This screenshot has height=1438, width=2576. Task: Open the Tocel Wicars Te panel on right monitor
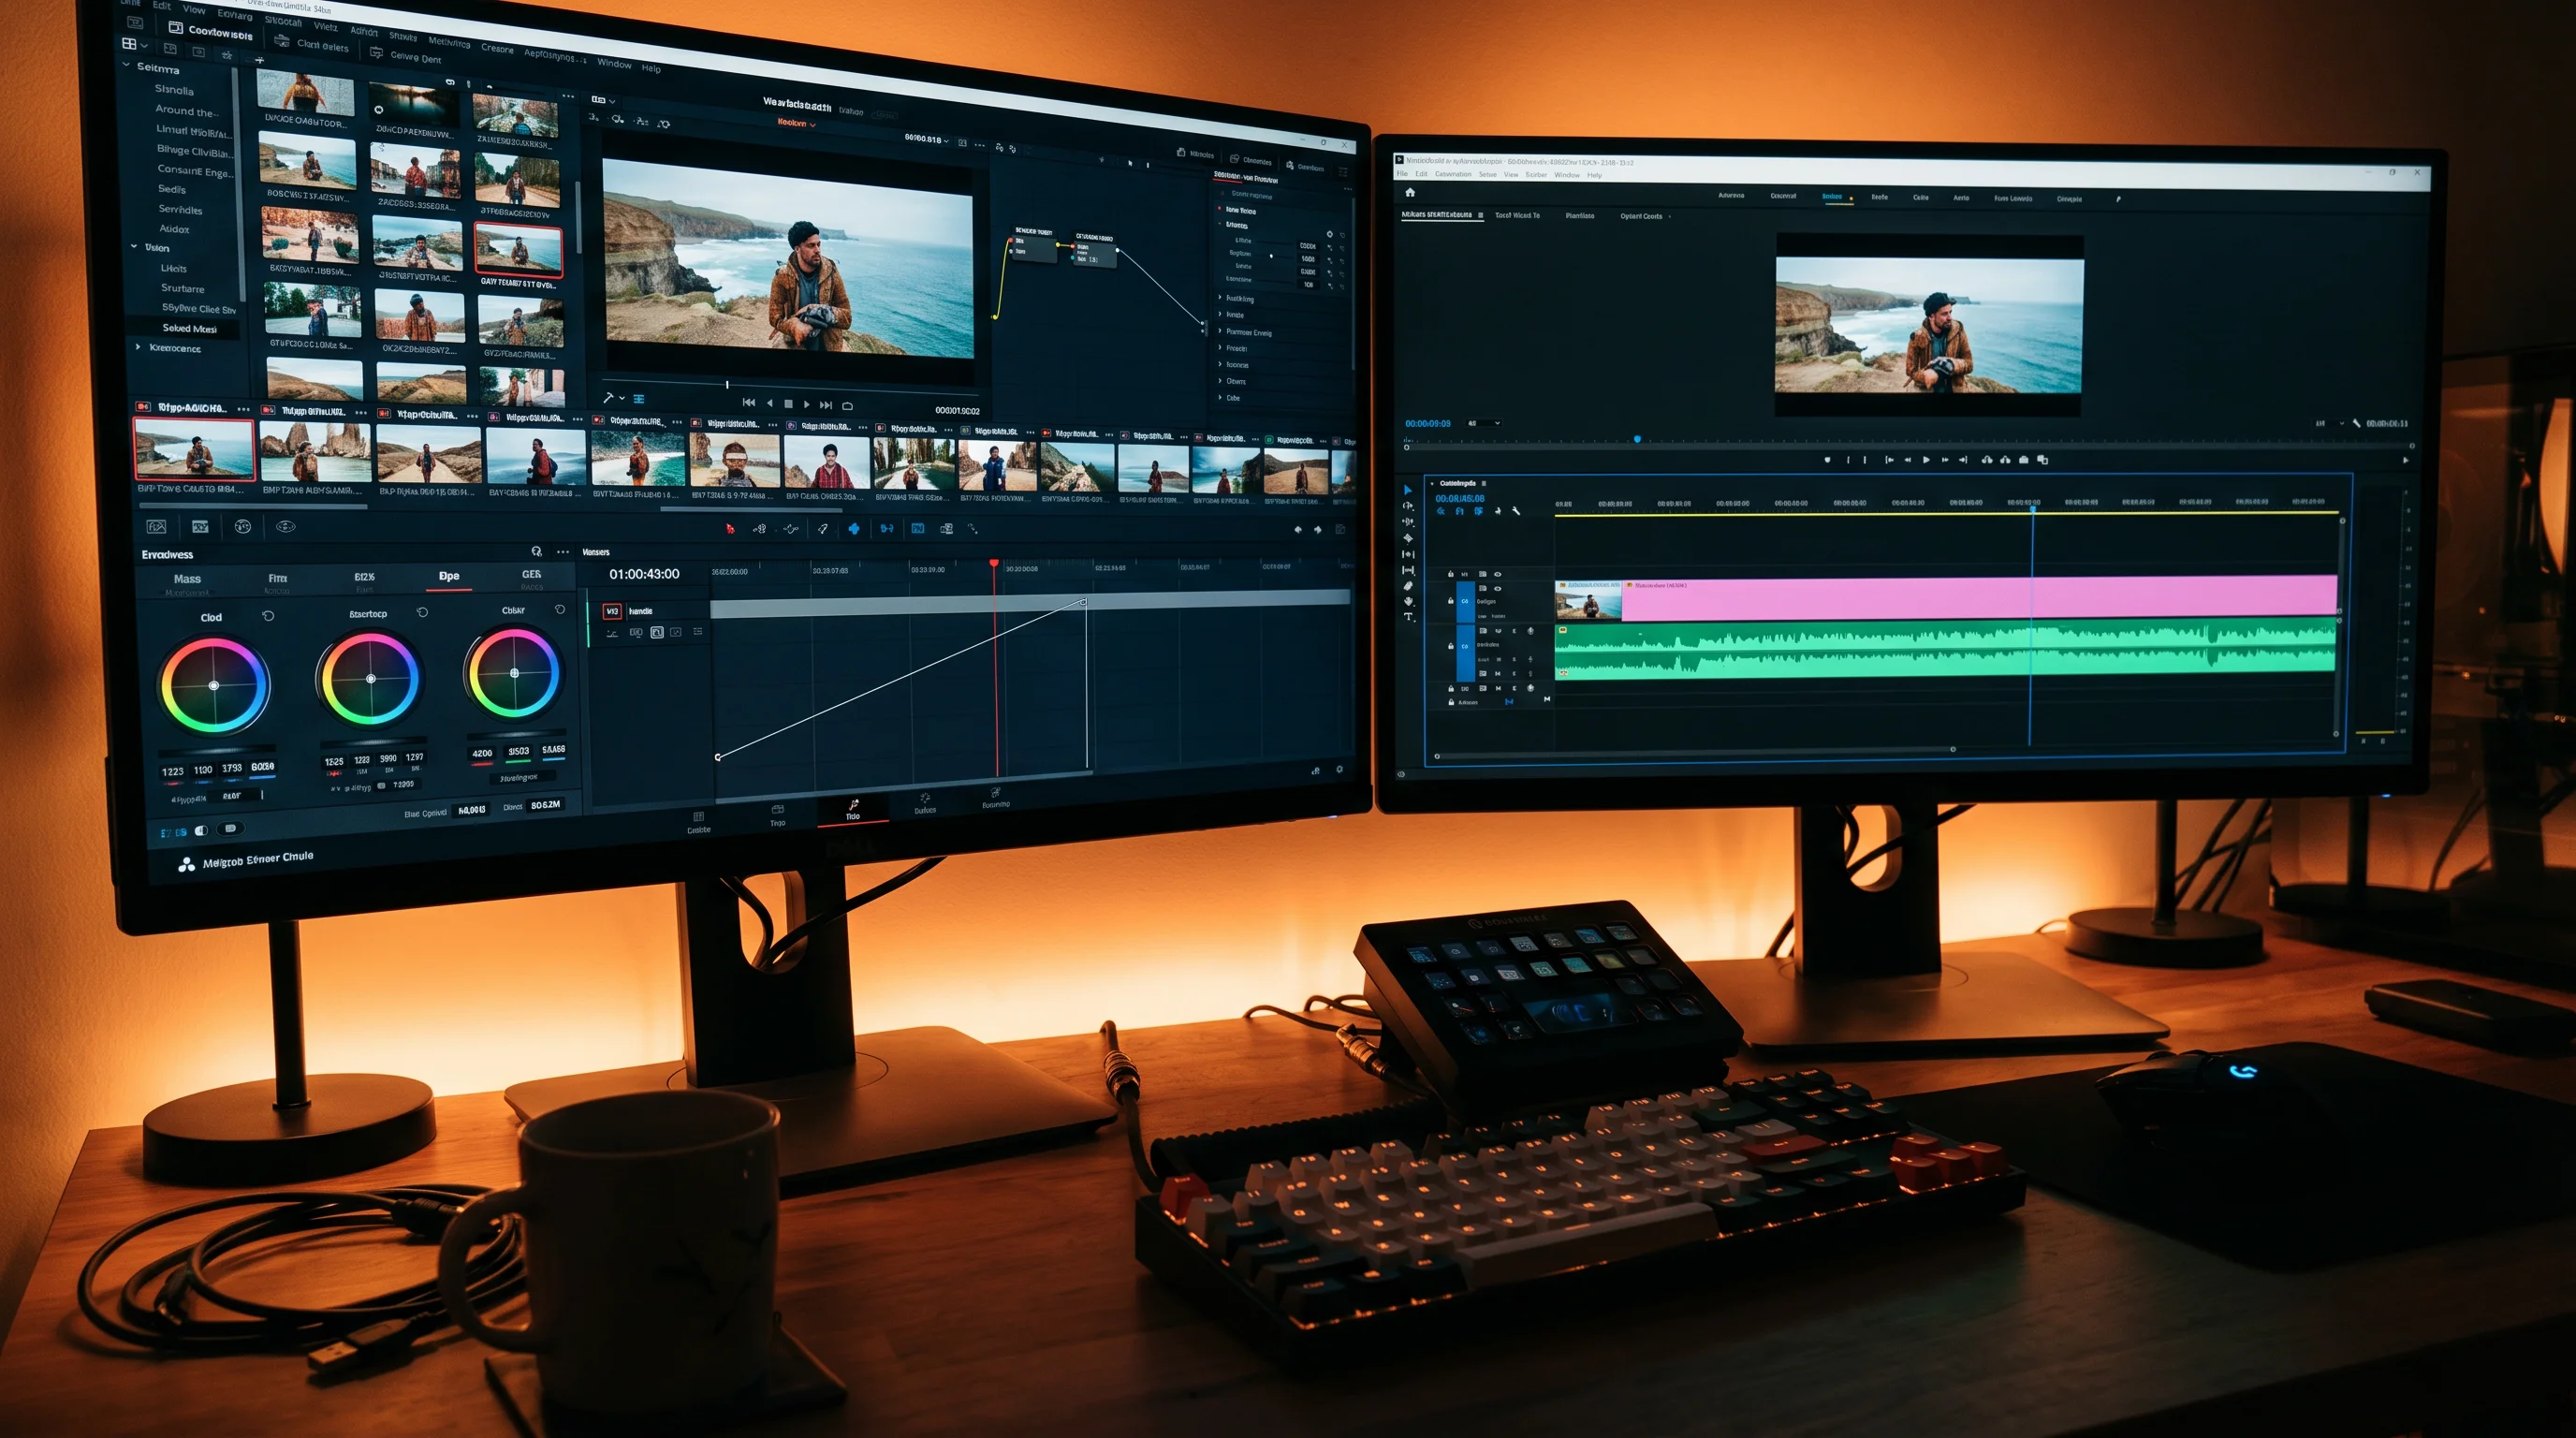coord(1517,215)
